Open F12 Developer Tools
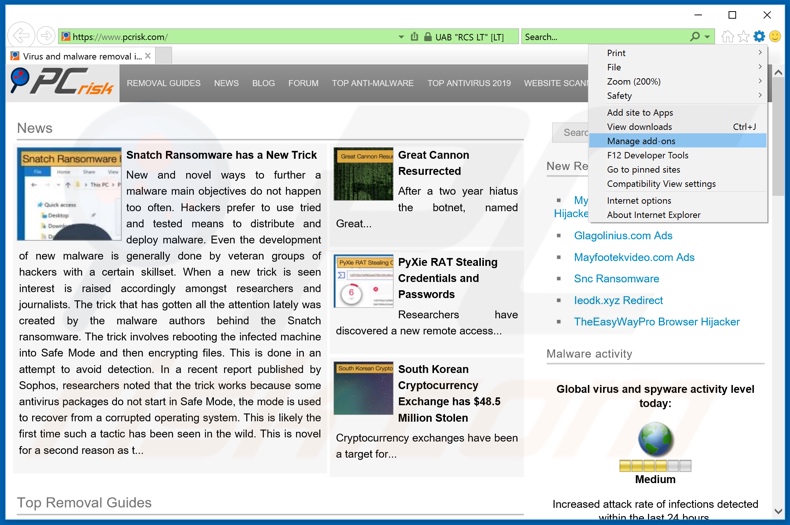 point(678,155)
